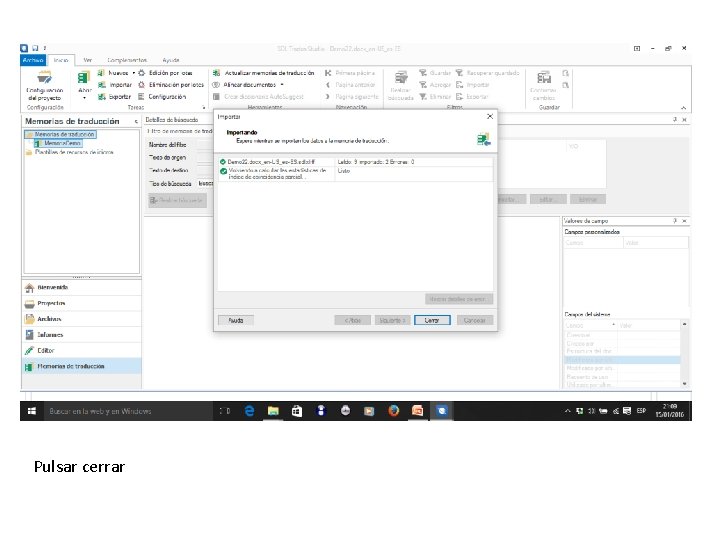Click Exportar in the Tareas group
720x540 pixels.
[114, 97]
